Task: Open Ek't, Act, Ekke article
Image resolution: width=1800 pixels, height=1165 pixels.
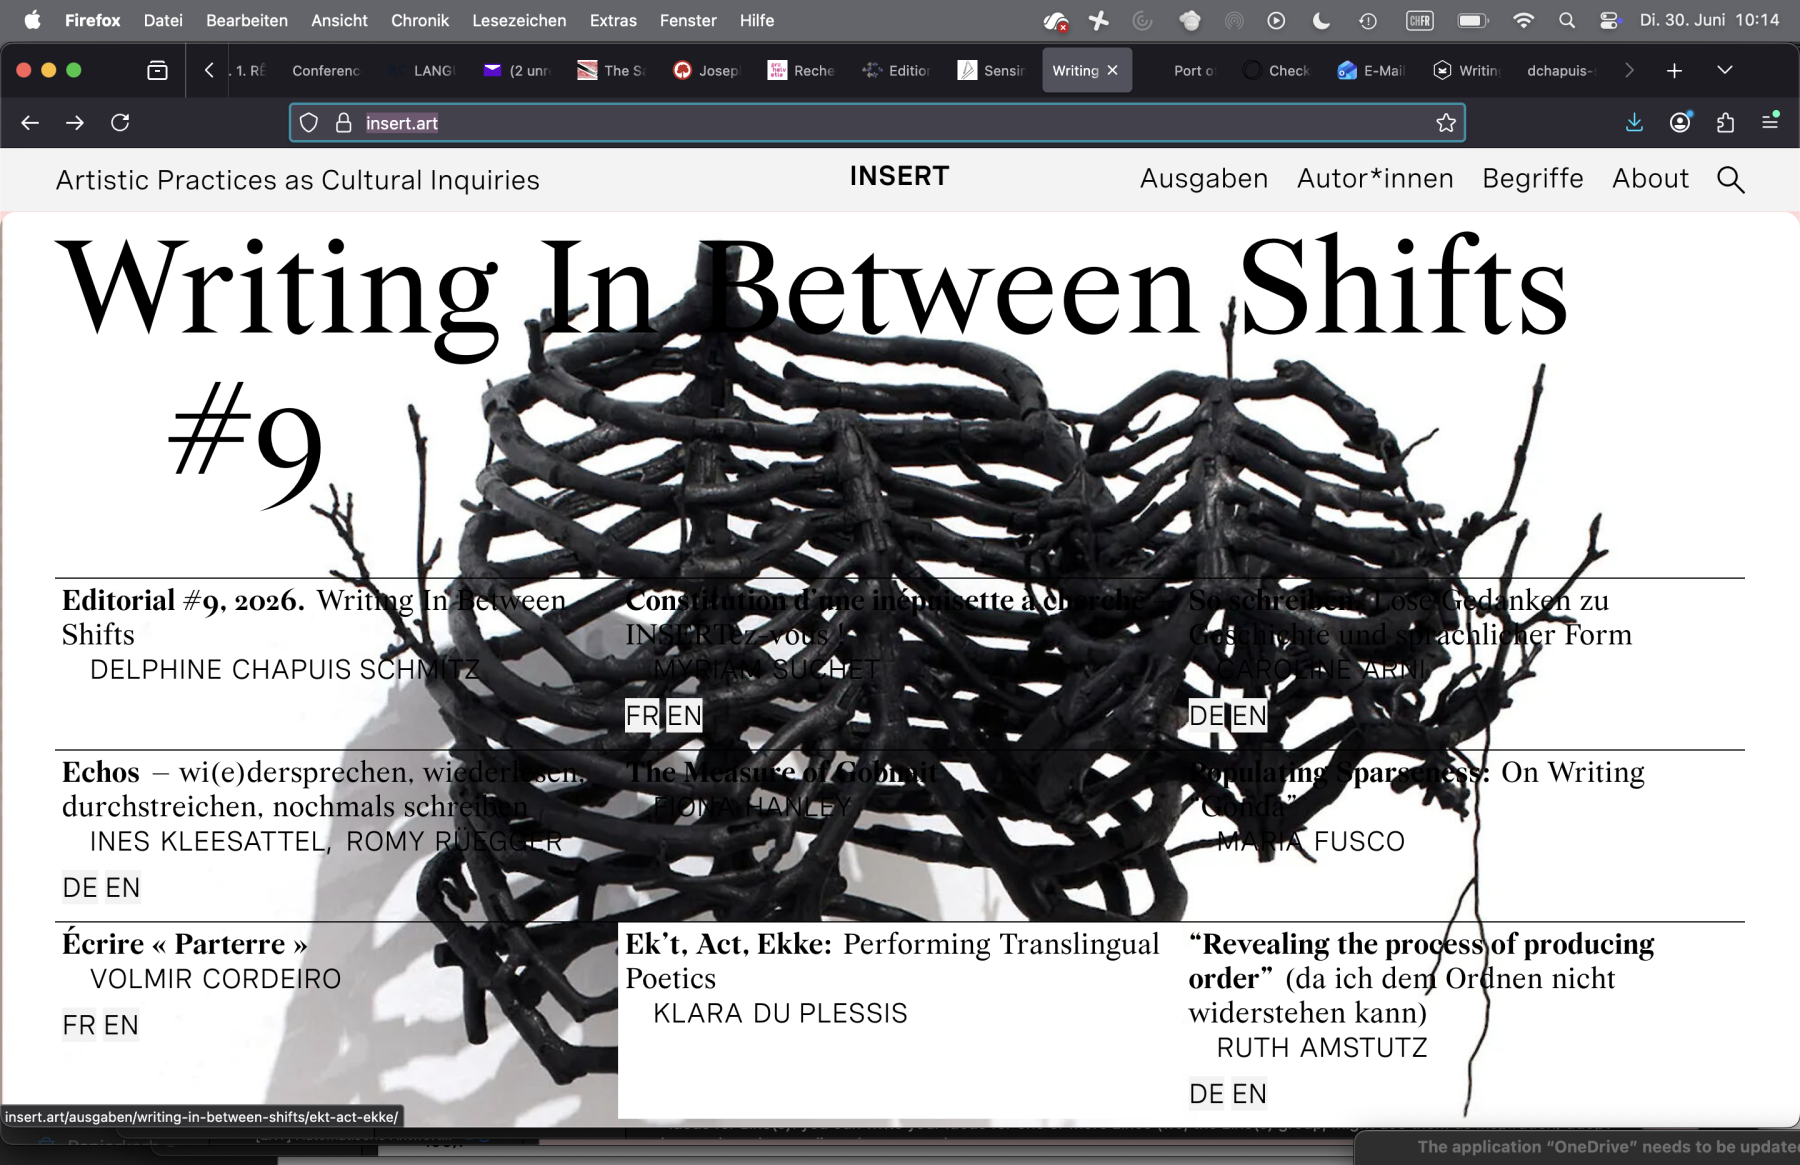Action: pyautogui.click(x=892, y=961)
